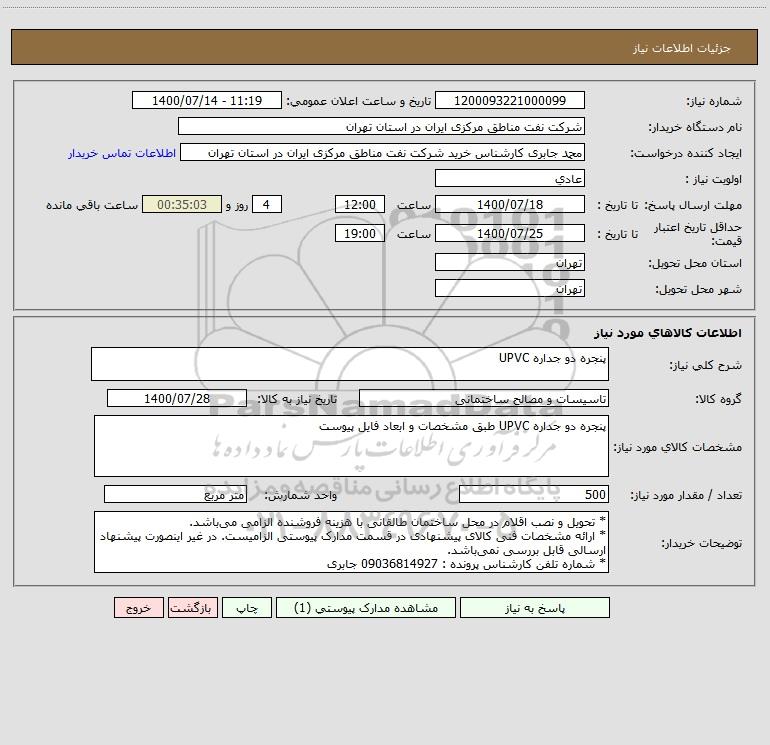This screenshot has height=745, width=770.
Task: Click the label 'واحد شمارش:'
Action: click(301, 495)
